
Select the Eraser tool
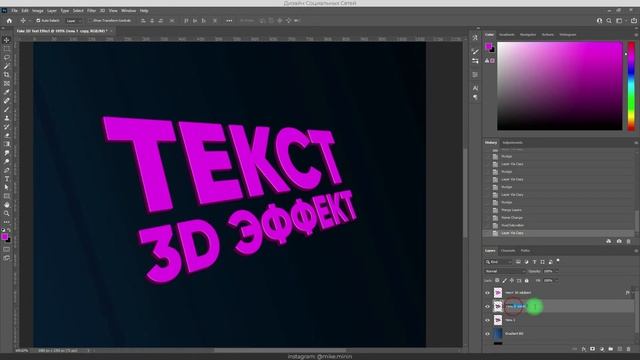pyautogui.click(x=7, y=135)
